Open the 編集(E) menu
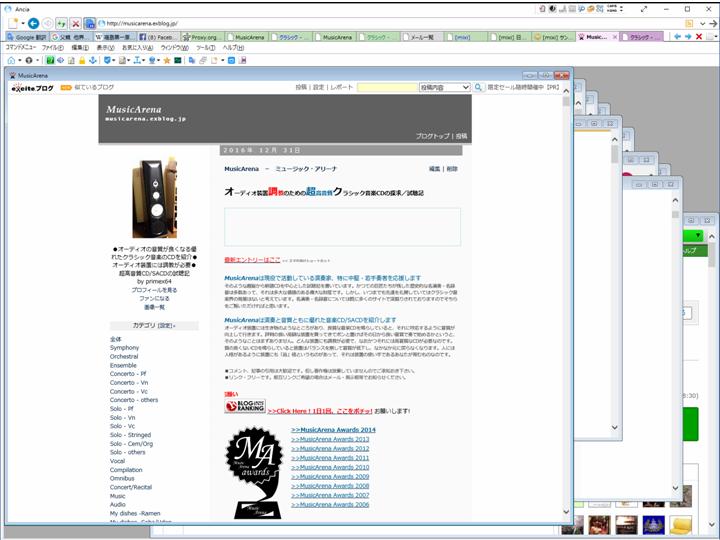 [80, 48]
